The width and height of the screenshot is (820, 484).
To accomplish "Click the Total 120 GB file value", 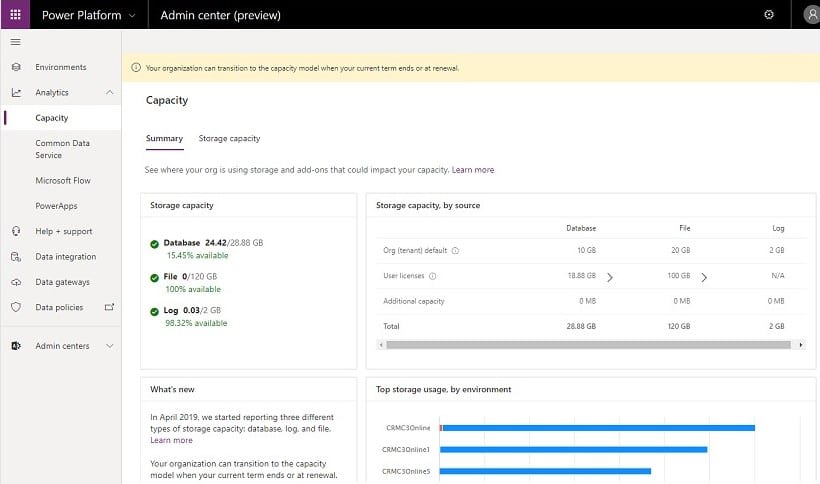I will [679, 326].
